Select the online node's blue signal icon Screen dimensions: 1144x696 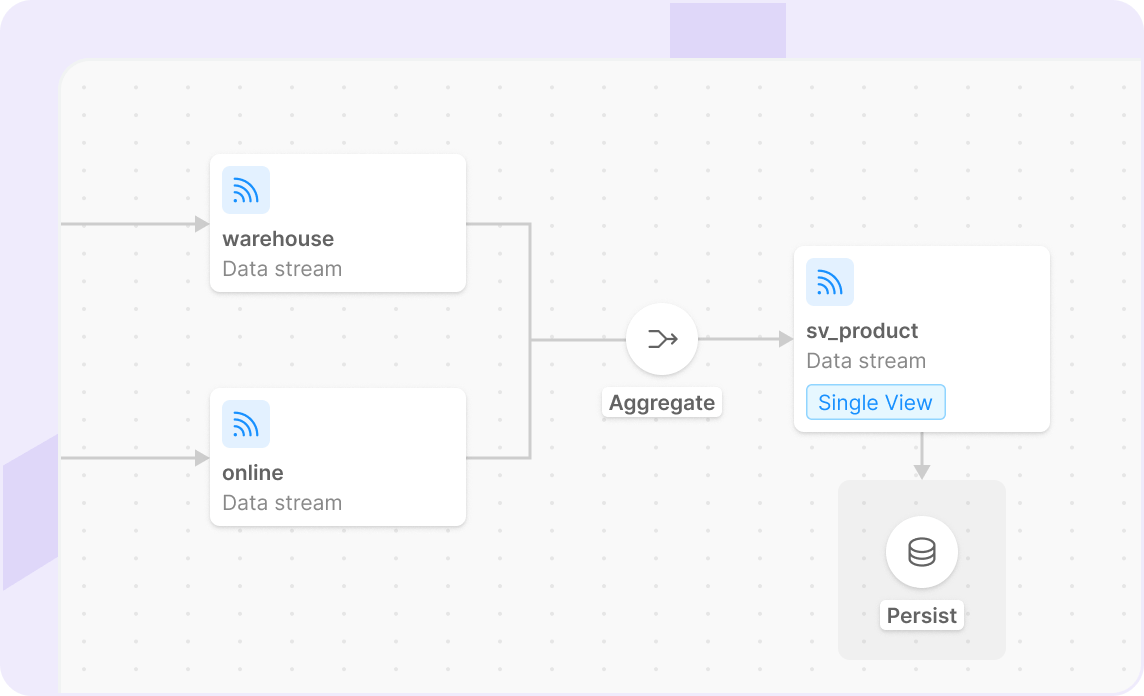245,424
